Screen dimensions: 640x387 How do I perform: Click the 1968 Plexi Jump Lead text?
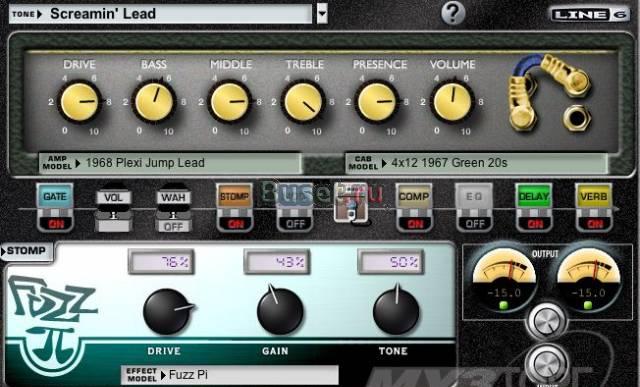[145, 163]
